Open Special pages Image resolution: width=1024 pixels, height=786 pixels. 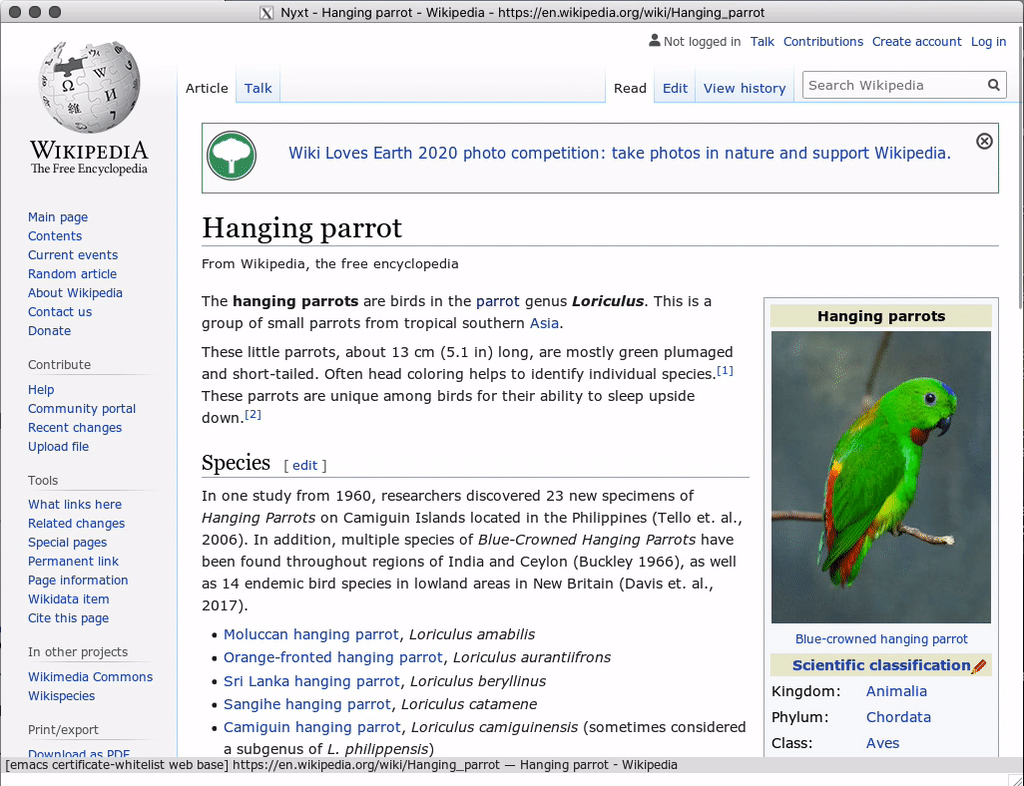coord(67,542)
